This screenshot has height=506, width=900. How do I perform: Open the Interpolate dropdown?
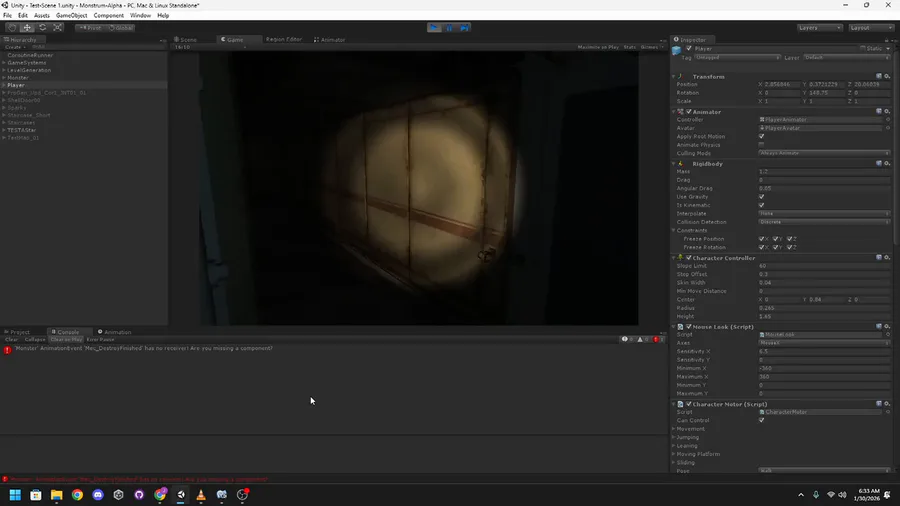[x=824, y=213]
